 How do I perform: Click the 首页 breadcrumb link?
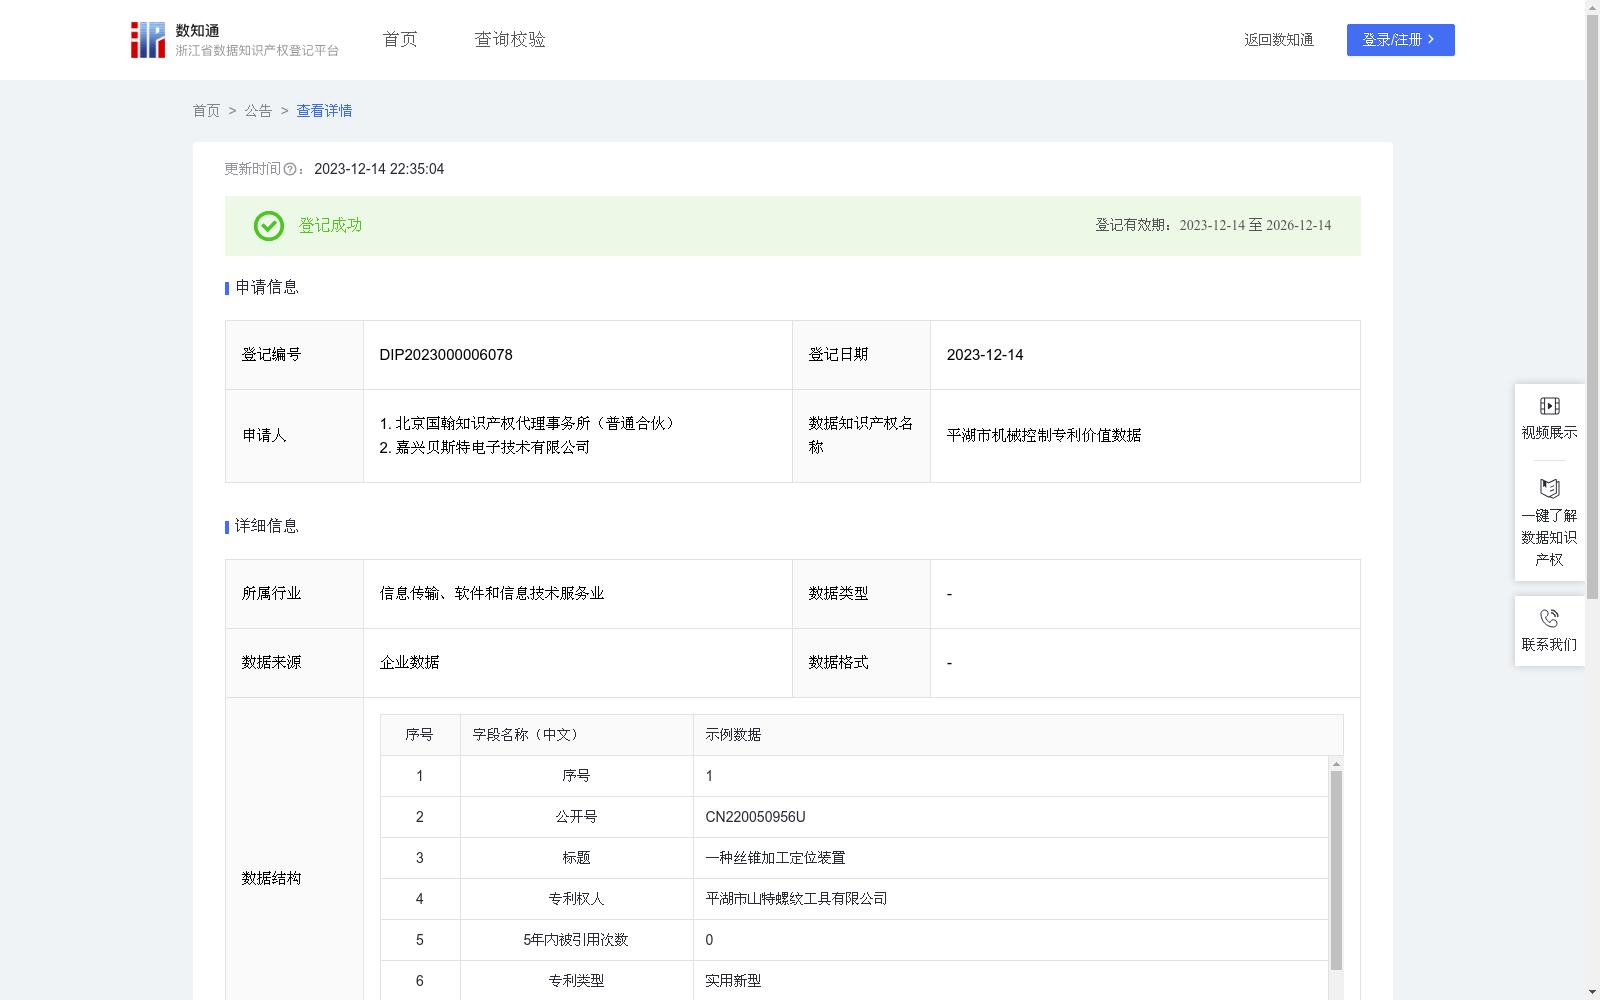tap(206, 111)
